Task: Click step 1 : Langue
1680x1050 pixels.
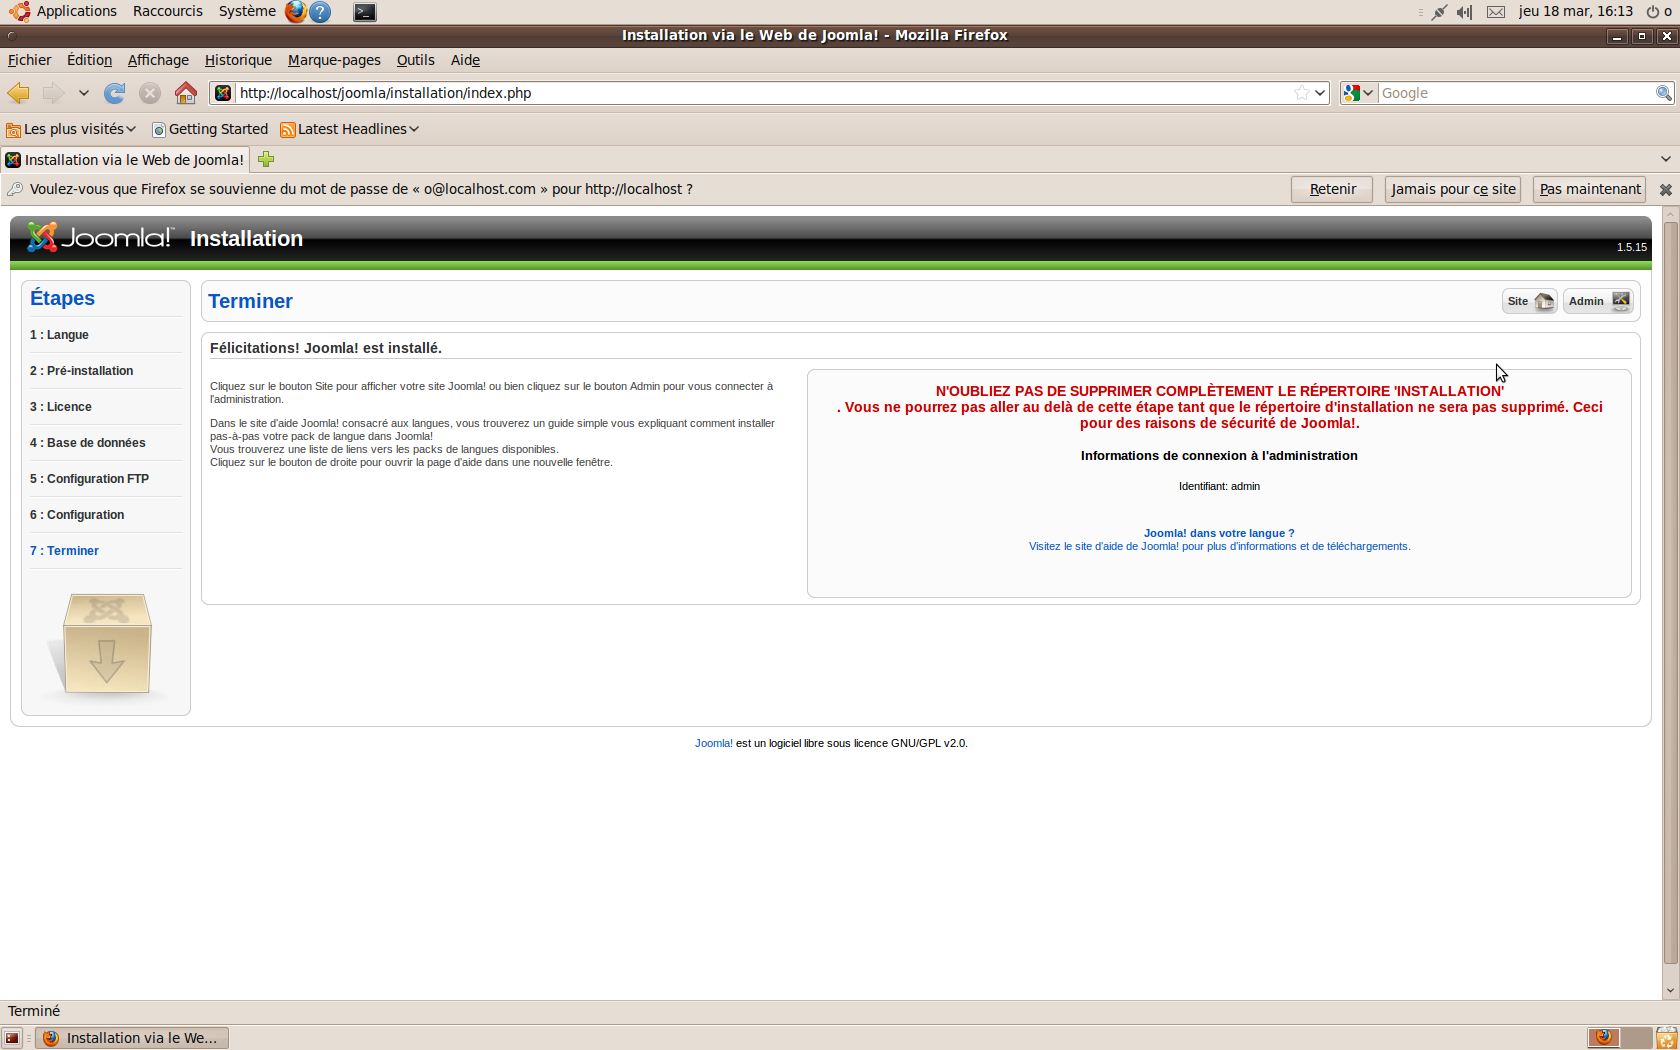Action: click(59, 335)
